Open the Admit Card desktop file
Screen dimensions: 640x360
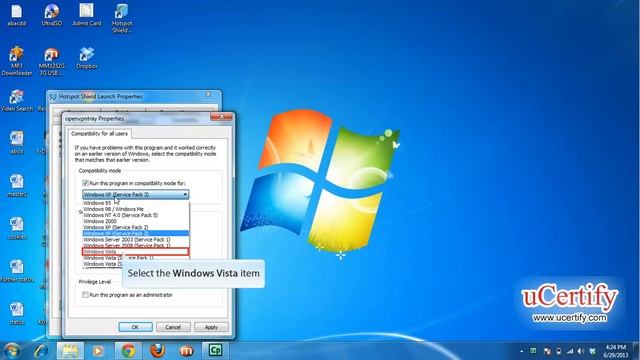click(87, 15)
